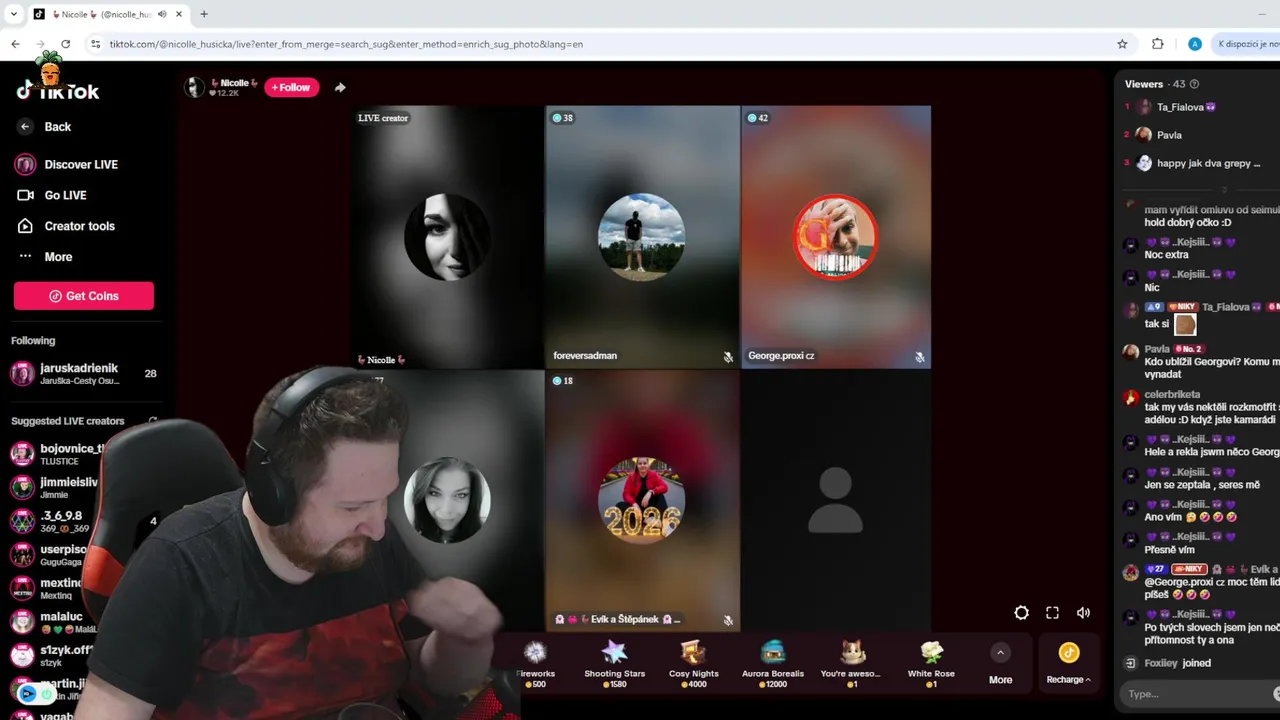
Task: Open stream settings gear icon
Action: click(1021, 613)
